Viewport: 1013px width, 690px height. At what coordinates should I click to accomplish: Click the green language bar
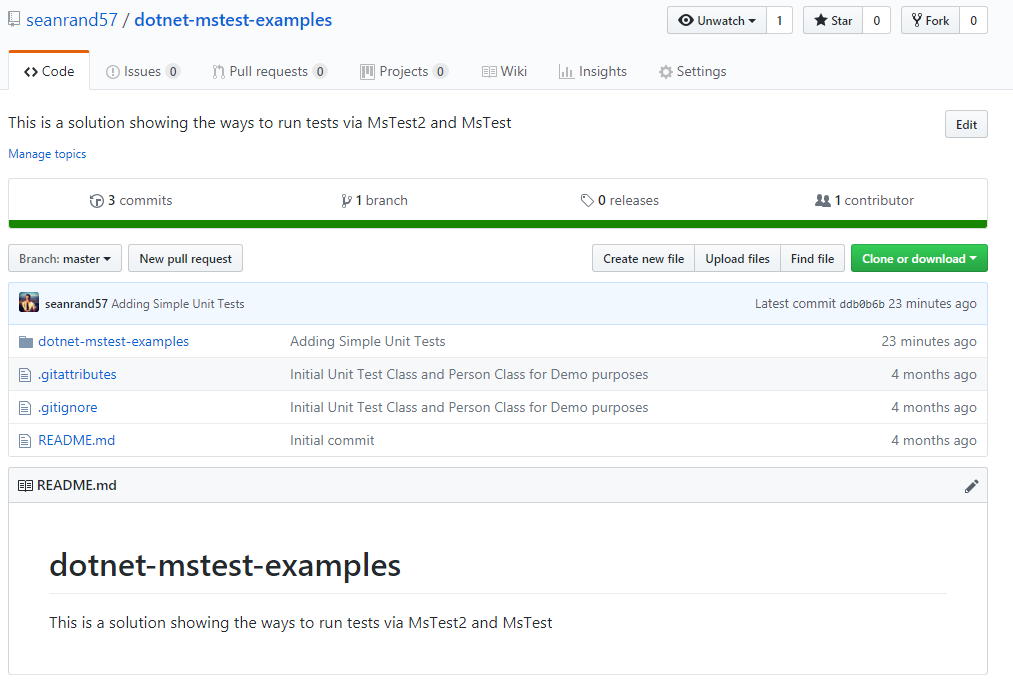click(497, 224)
